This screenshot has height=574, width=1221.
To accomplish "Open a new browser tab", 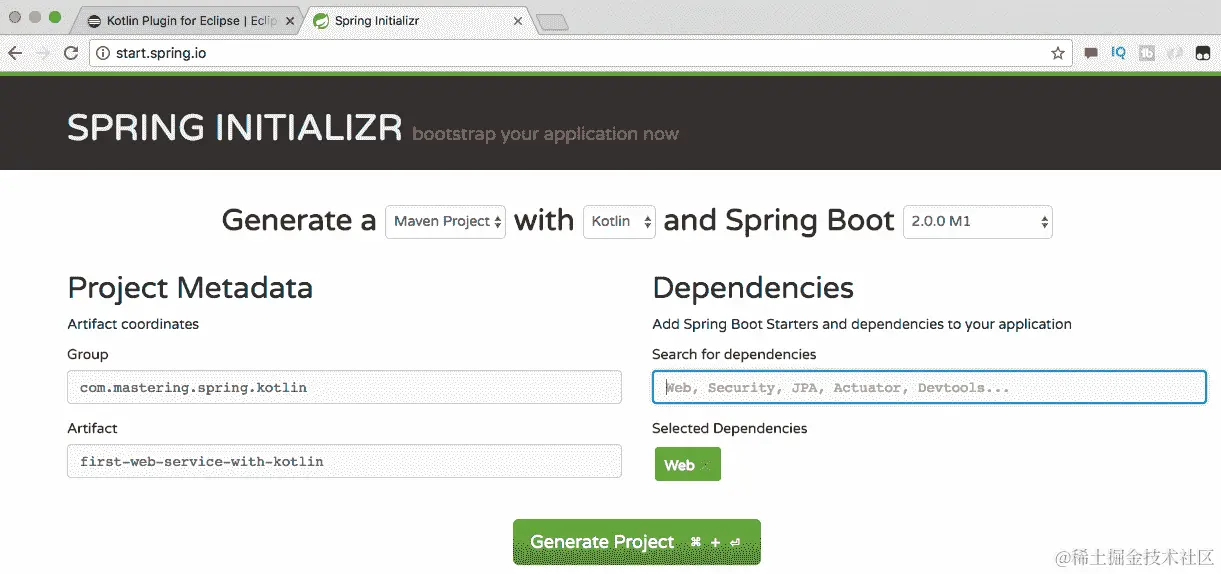I will click(x=551, y=22).
